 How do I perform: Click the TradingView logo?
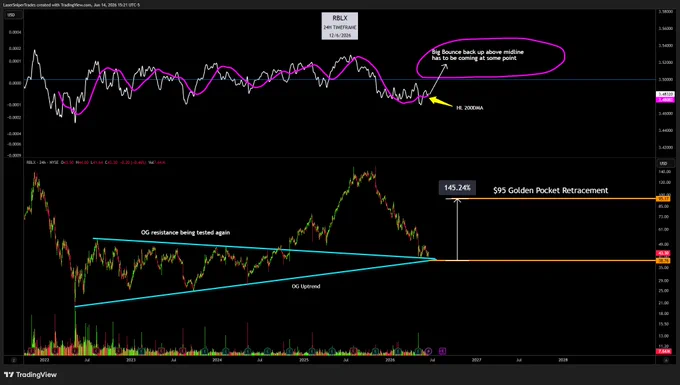coord(30,375)
